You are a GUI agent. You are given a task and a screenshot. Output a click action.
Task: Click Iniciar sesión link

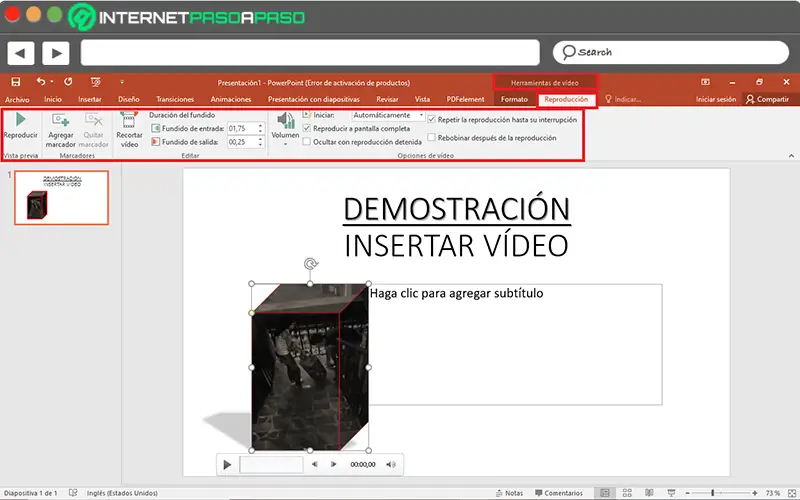716,99
